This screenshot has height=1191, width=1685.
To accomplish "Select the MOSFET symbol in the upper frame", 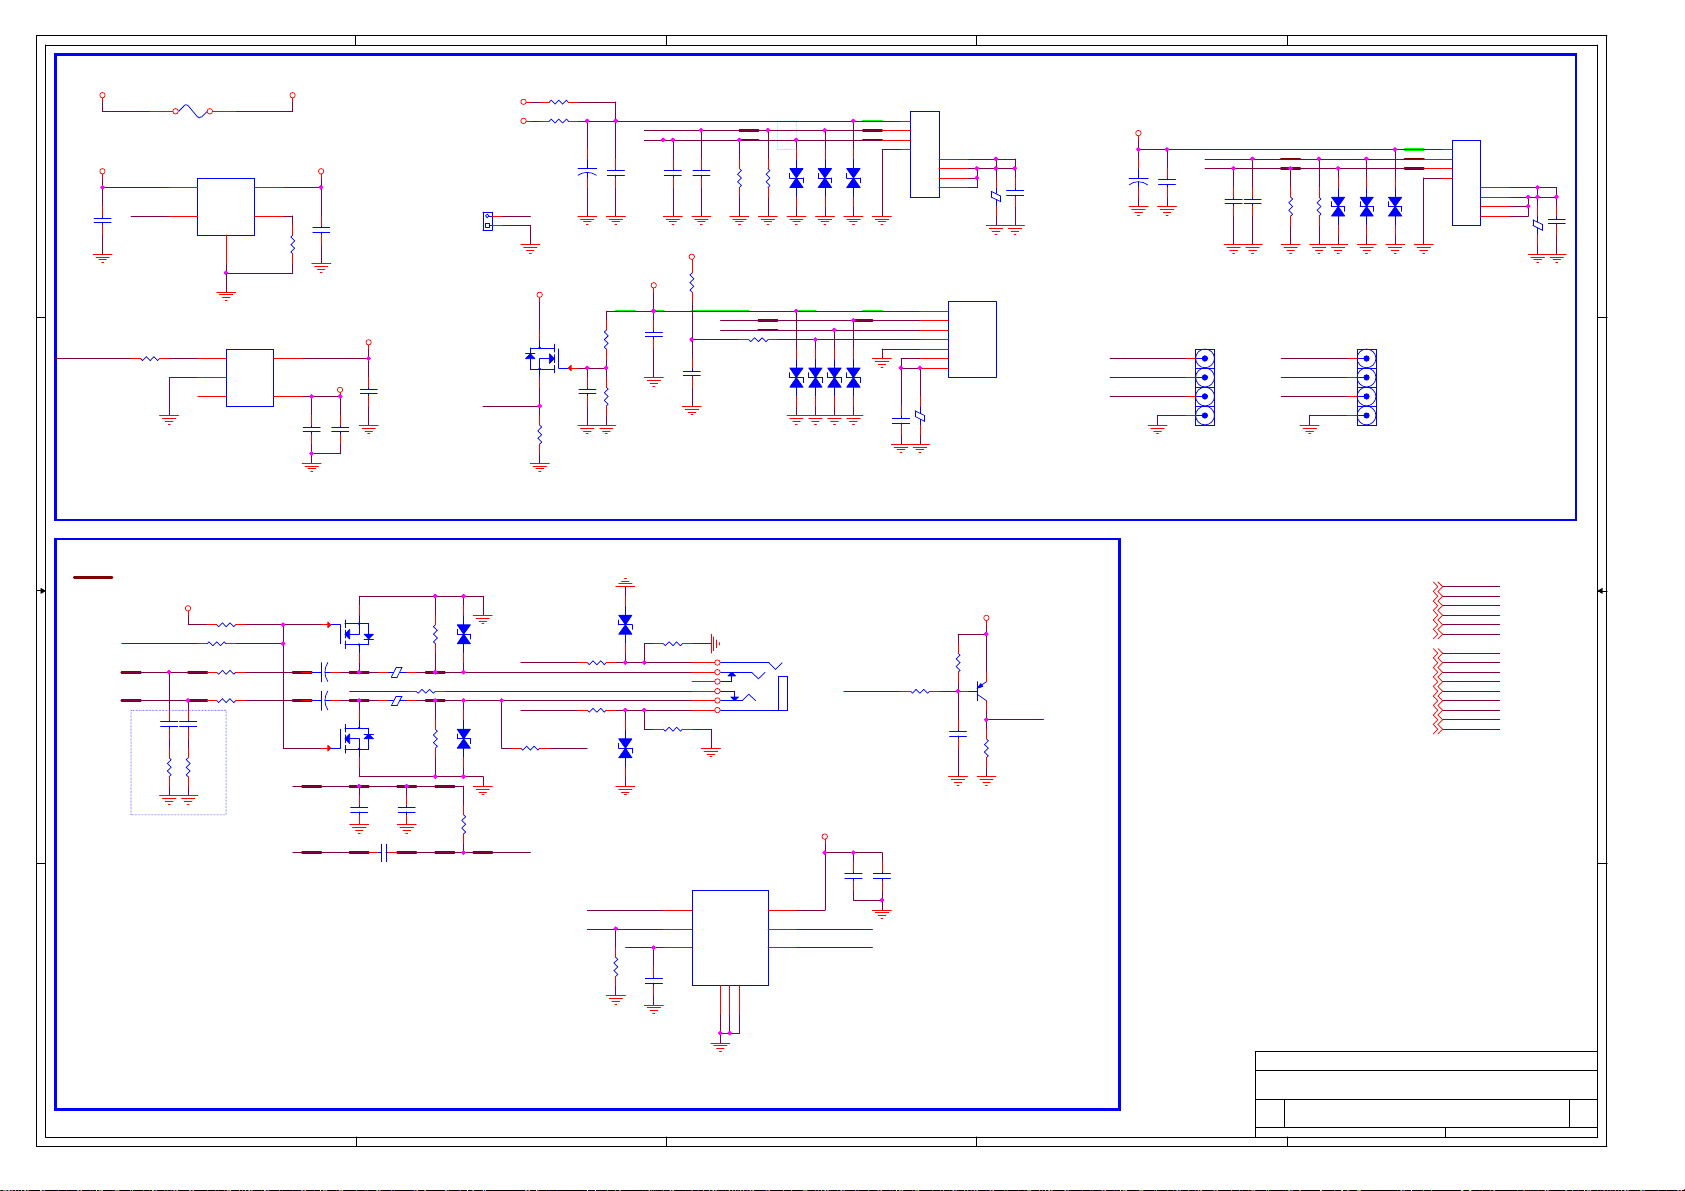I will tap(542, 358).
